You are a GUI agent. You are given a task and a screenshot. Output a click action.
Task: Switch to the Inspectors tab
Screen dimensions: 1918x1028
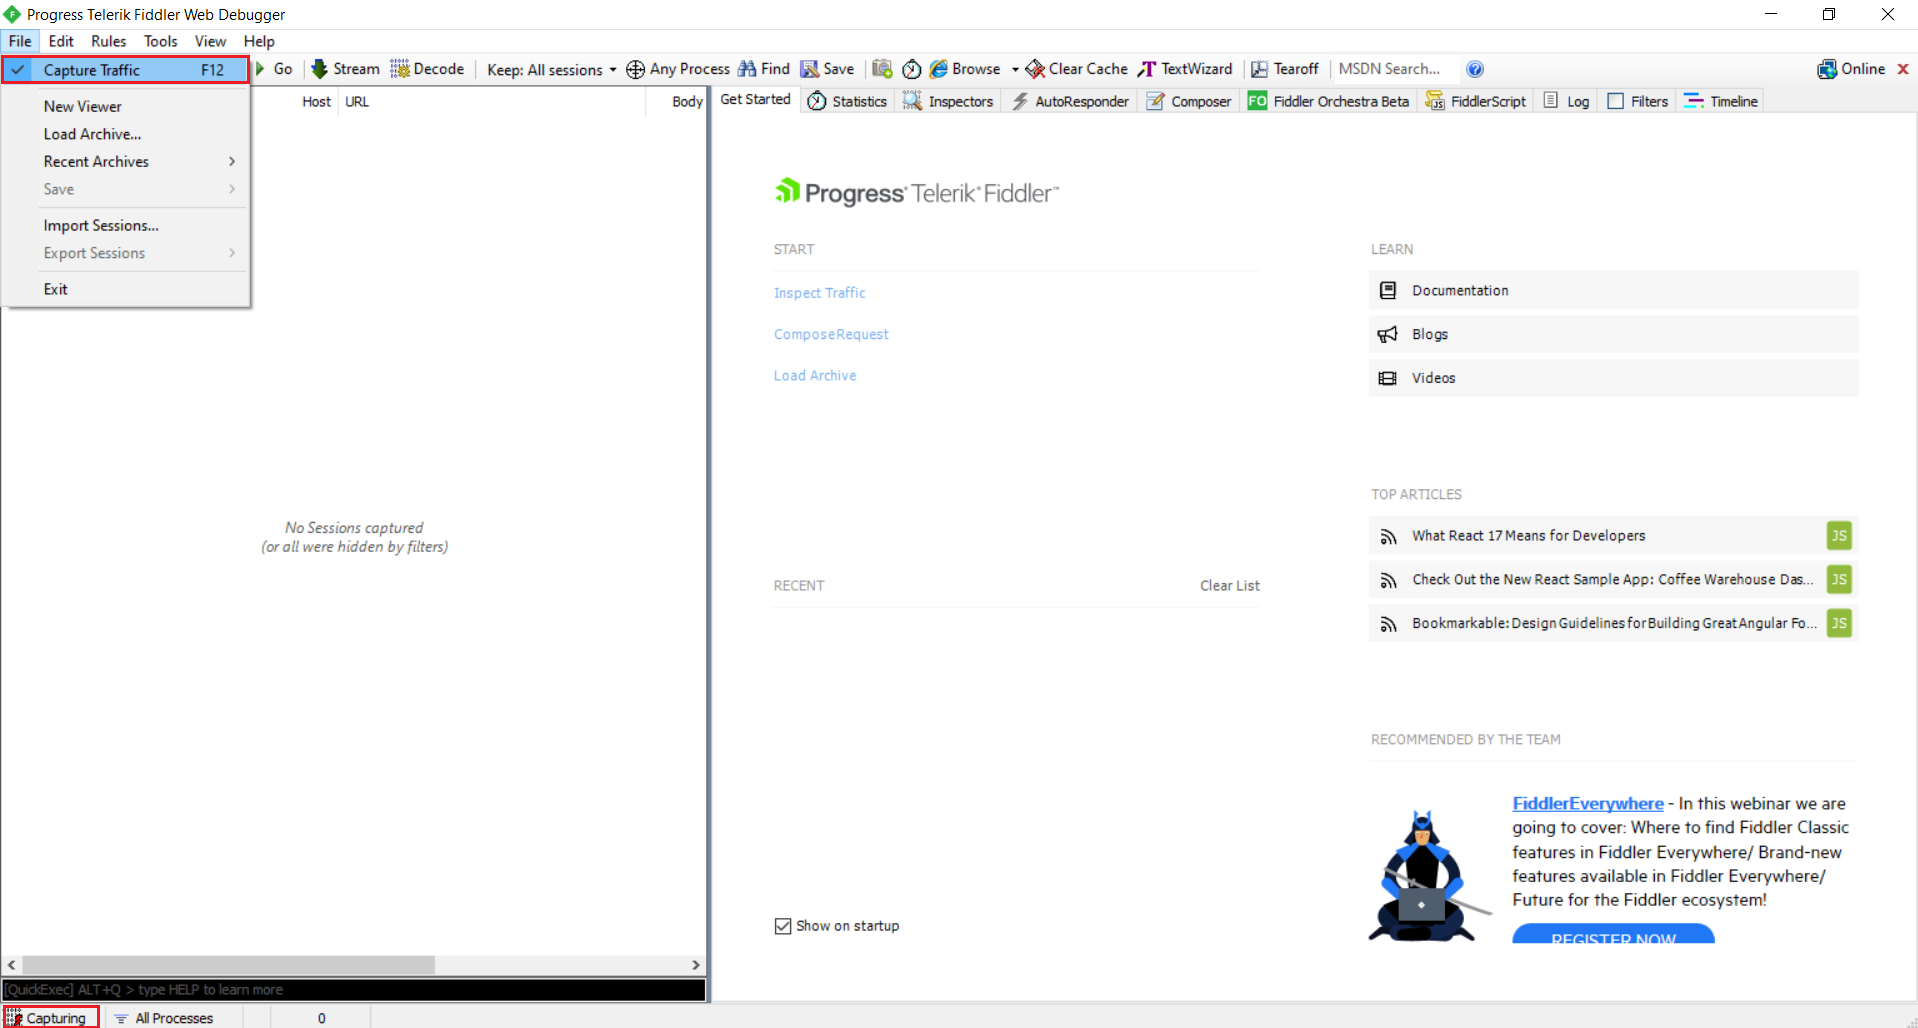tap(948, 101)
